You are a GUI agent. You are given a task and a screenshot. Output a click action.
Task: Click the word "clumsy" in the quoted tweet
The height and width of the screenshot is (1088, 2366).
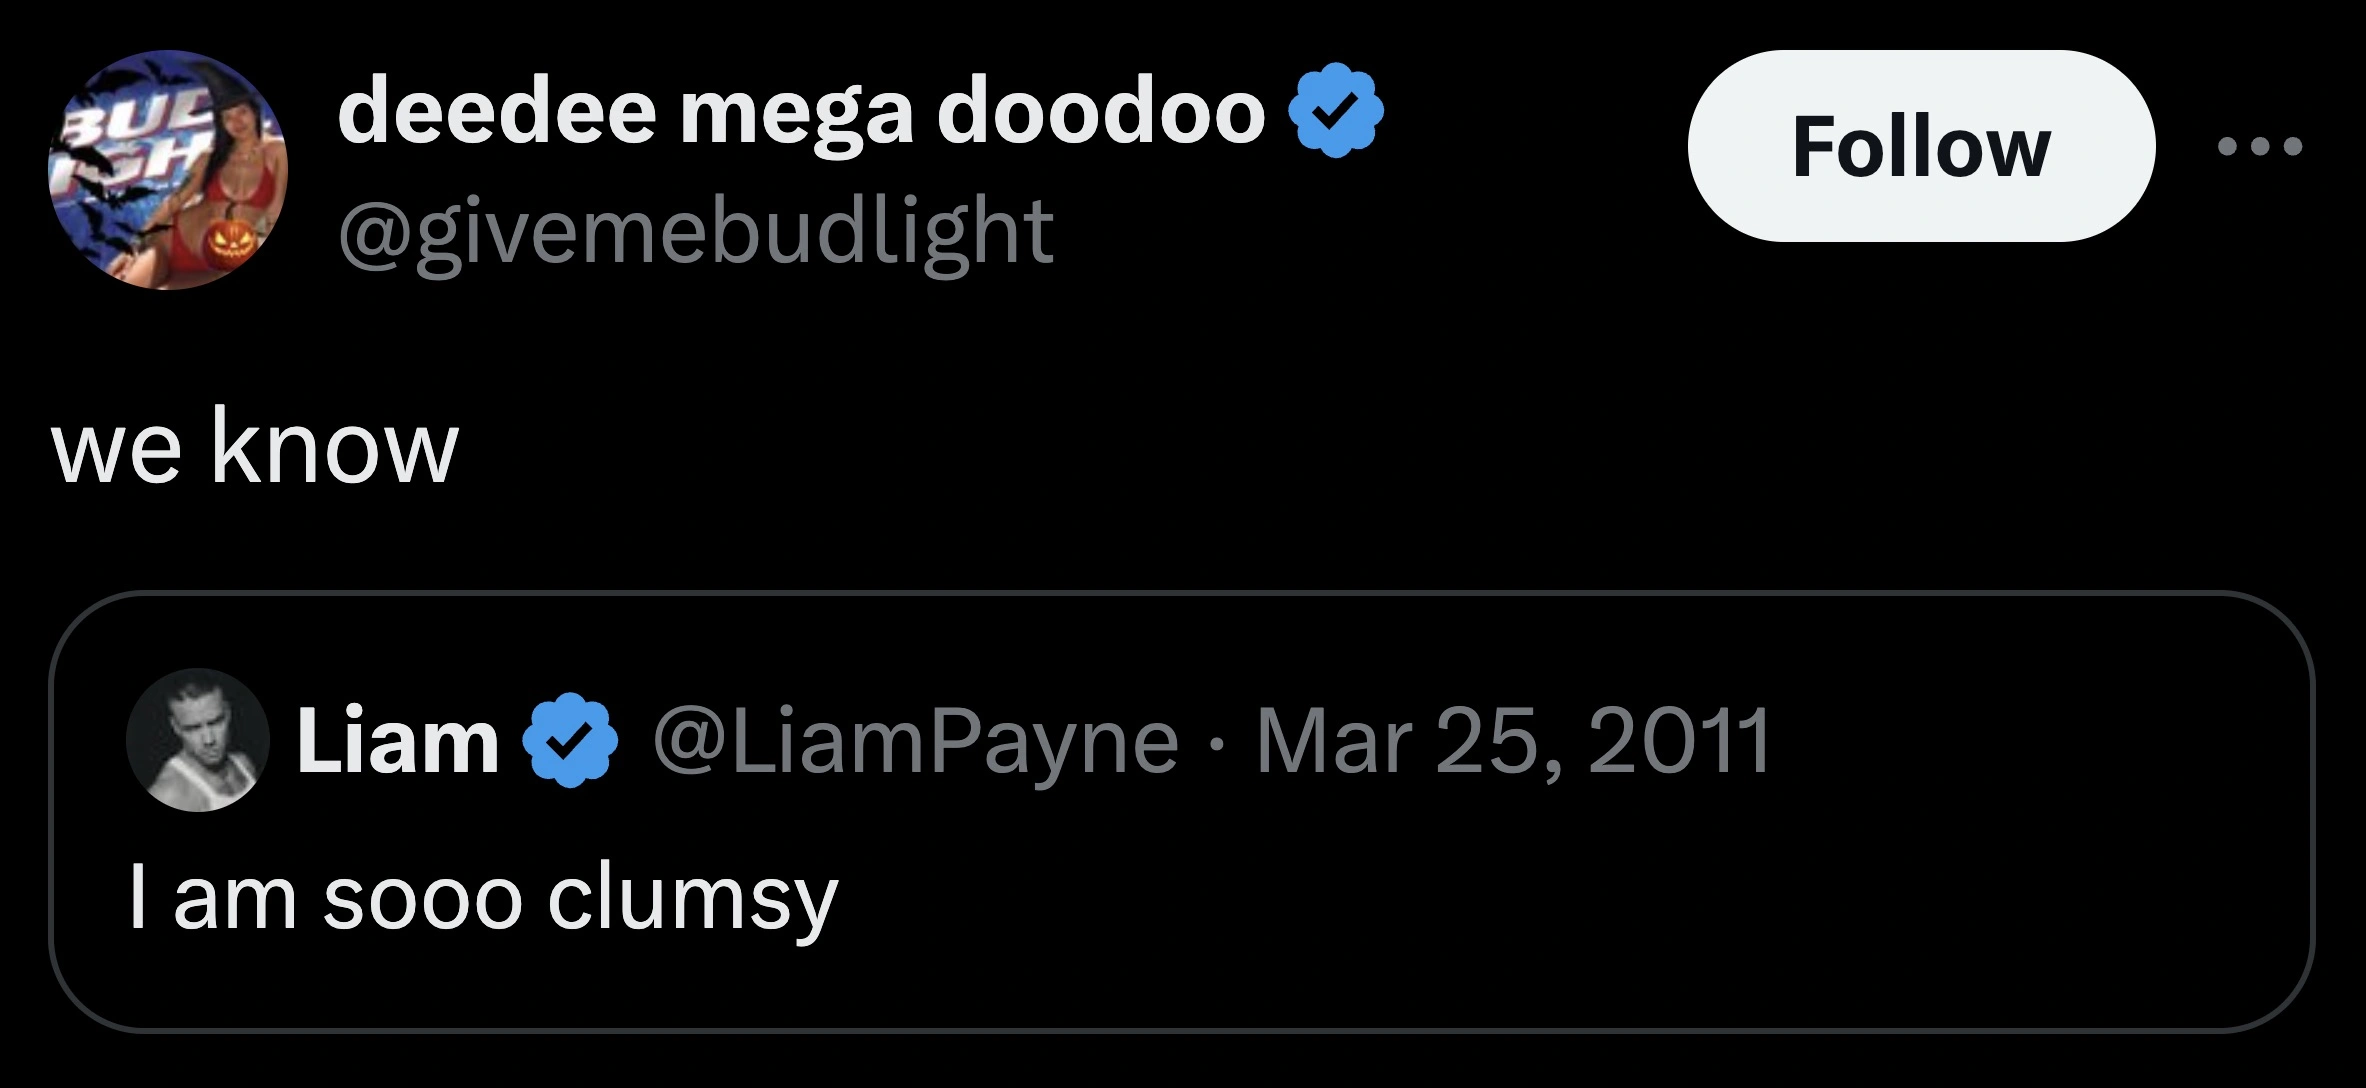point(692,897)
